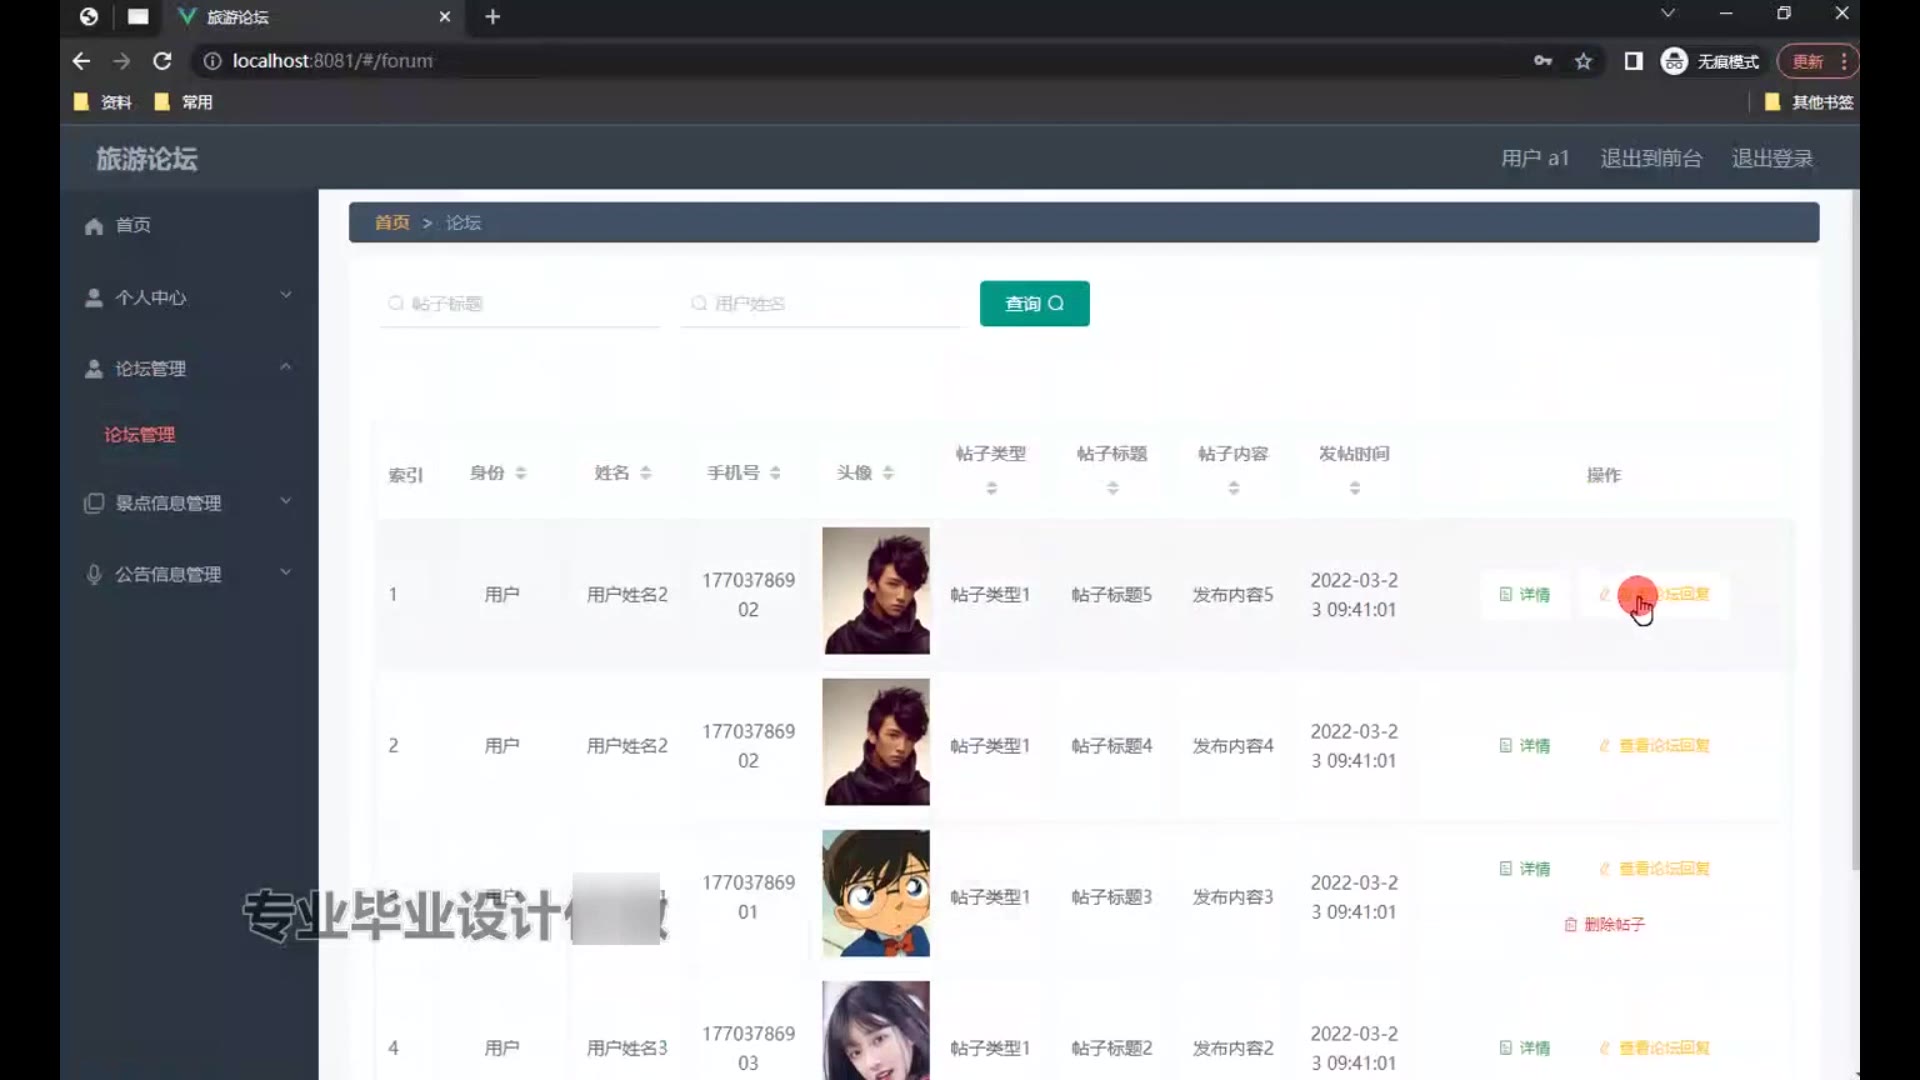The image size is (1920, 1080).
Task: Open 详情 for 帖子标题5 row
Action: [1525, 594]
